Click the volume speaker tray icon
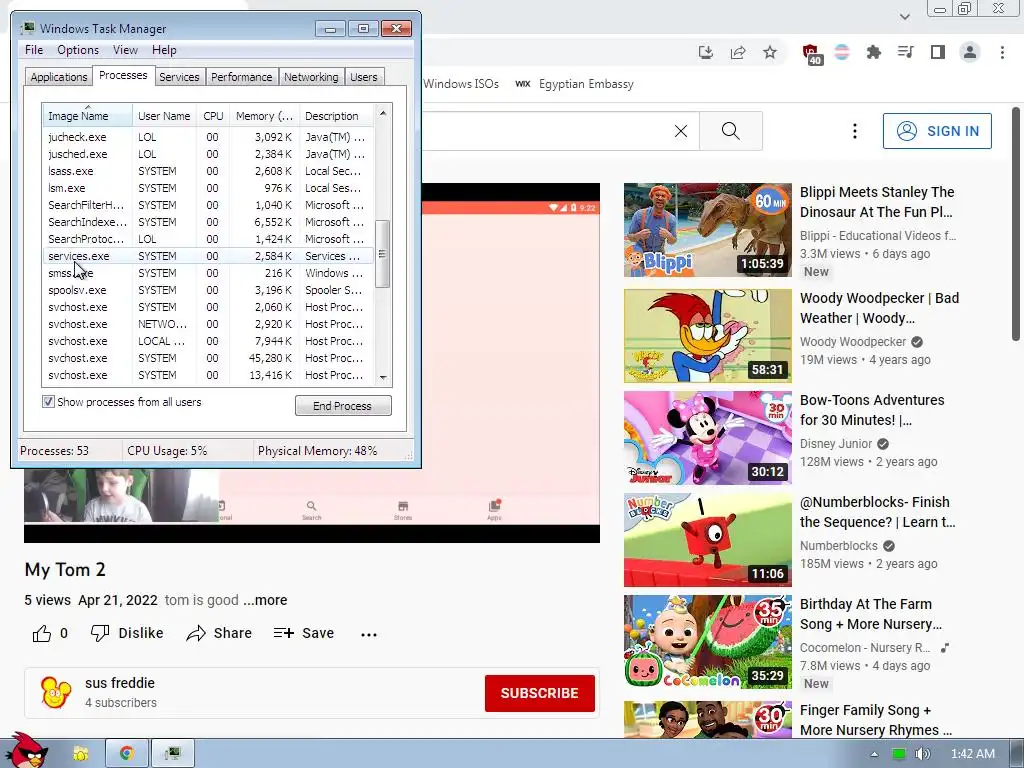 click(x=922, y=754)
